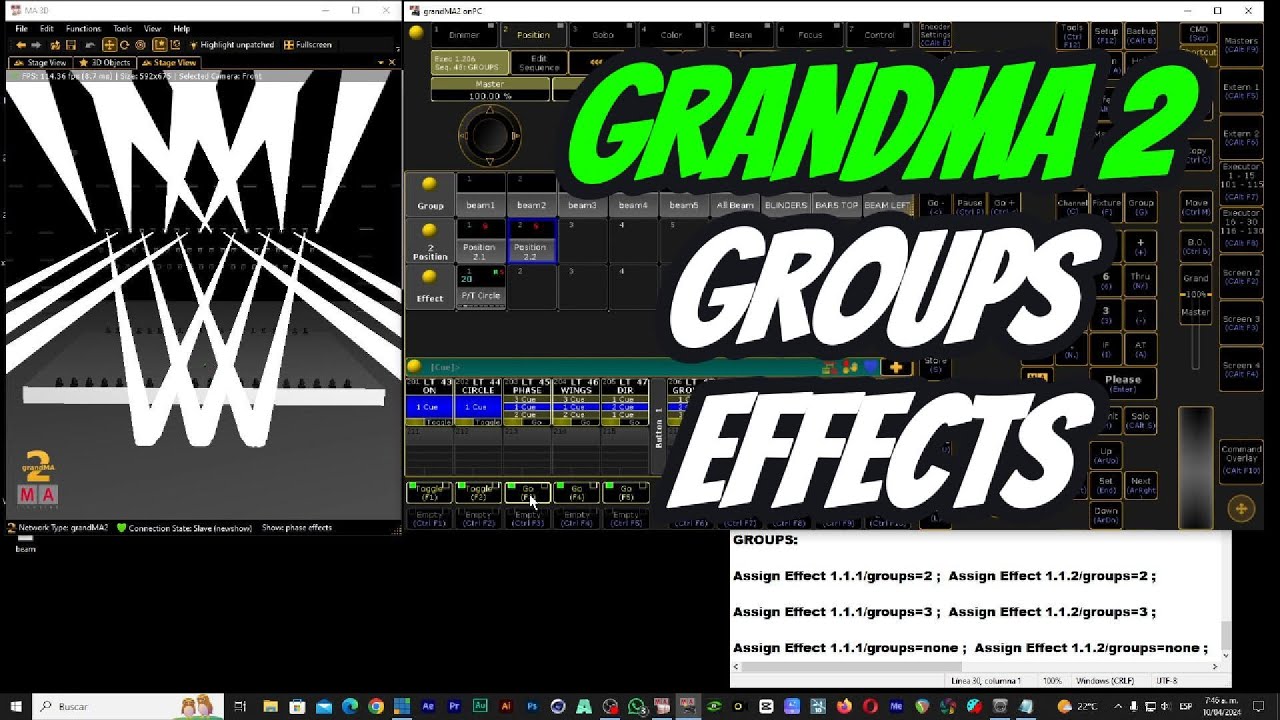Click the Please (Enter) key

(x=1123, y=383)
